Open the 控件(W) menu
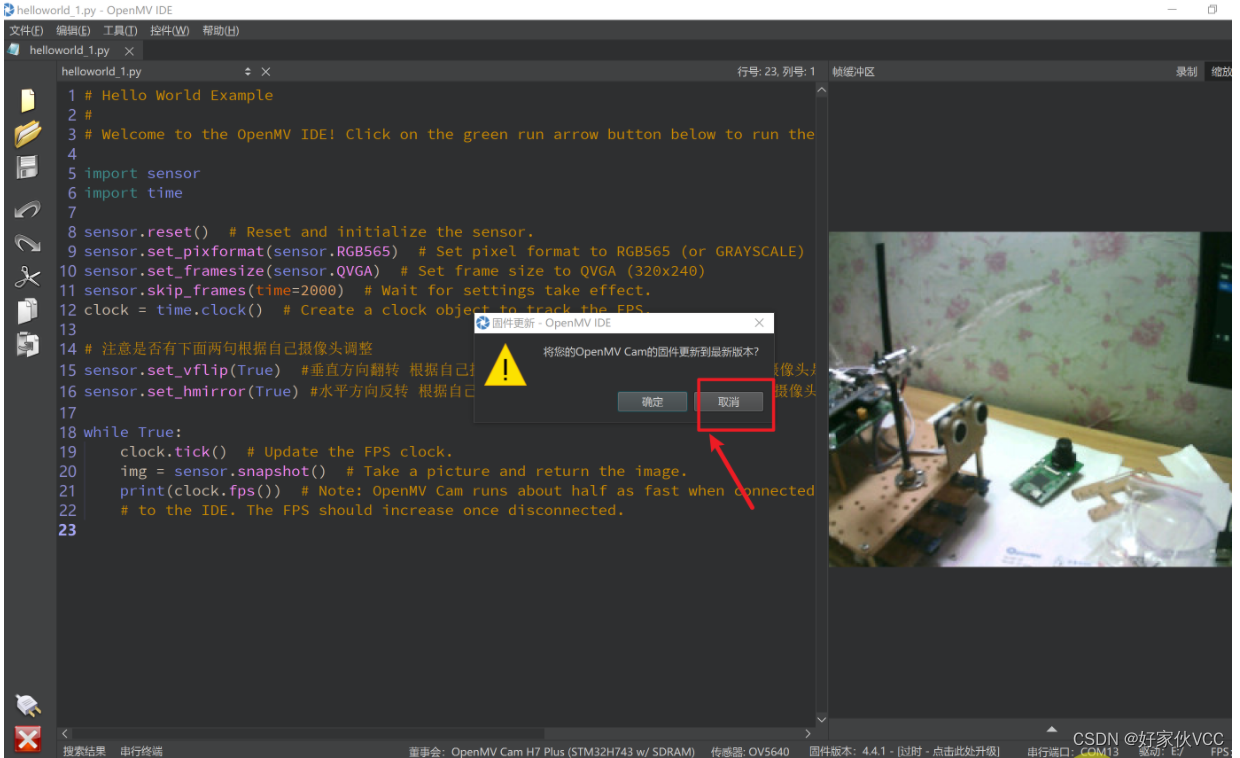 170,30
